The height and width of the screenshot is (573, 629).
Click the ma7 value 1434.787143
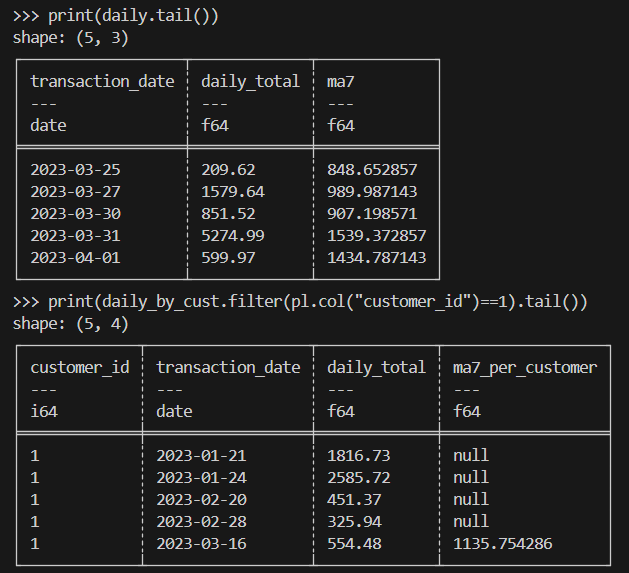(x=377, y=257)
